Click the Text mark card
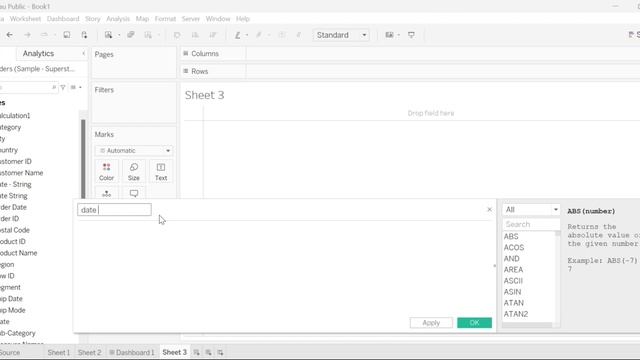The width and height of the screenshot is (640, 360). tap(161, 172)
